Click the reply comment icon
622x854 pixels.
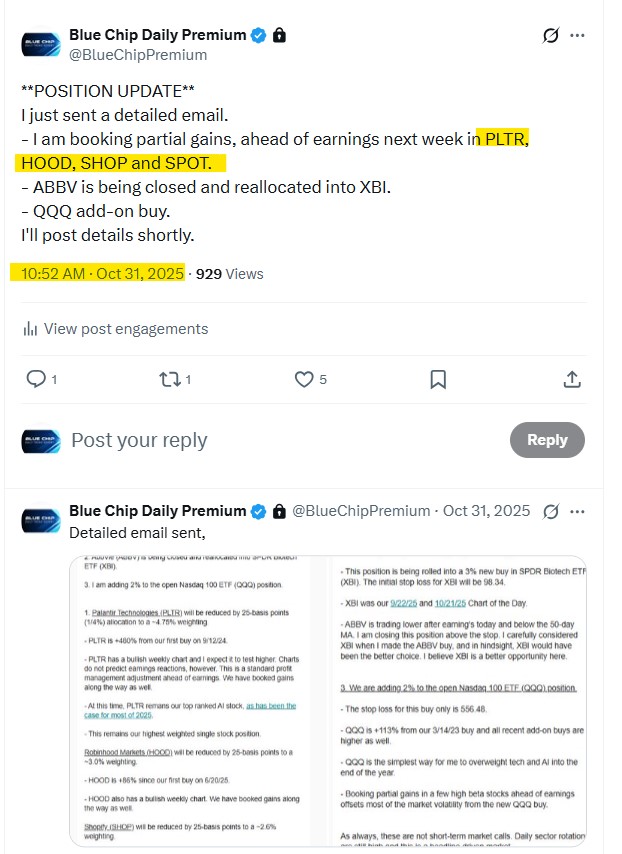point(35,379)
